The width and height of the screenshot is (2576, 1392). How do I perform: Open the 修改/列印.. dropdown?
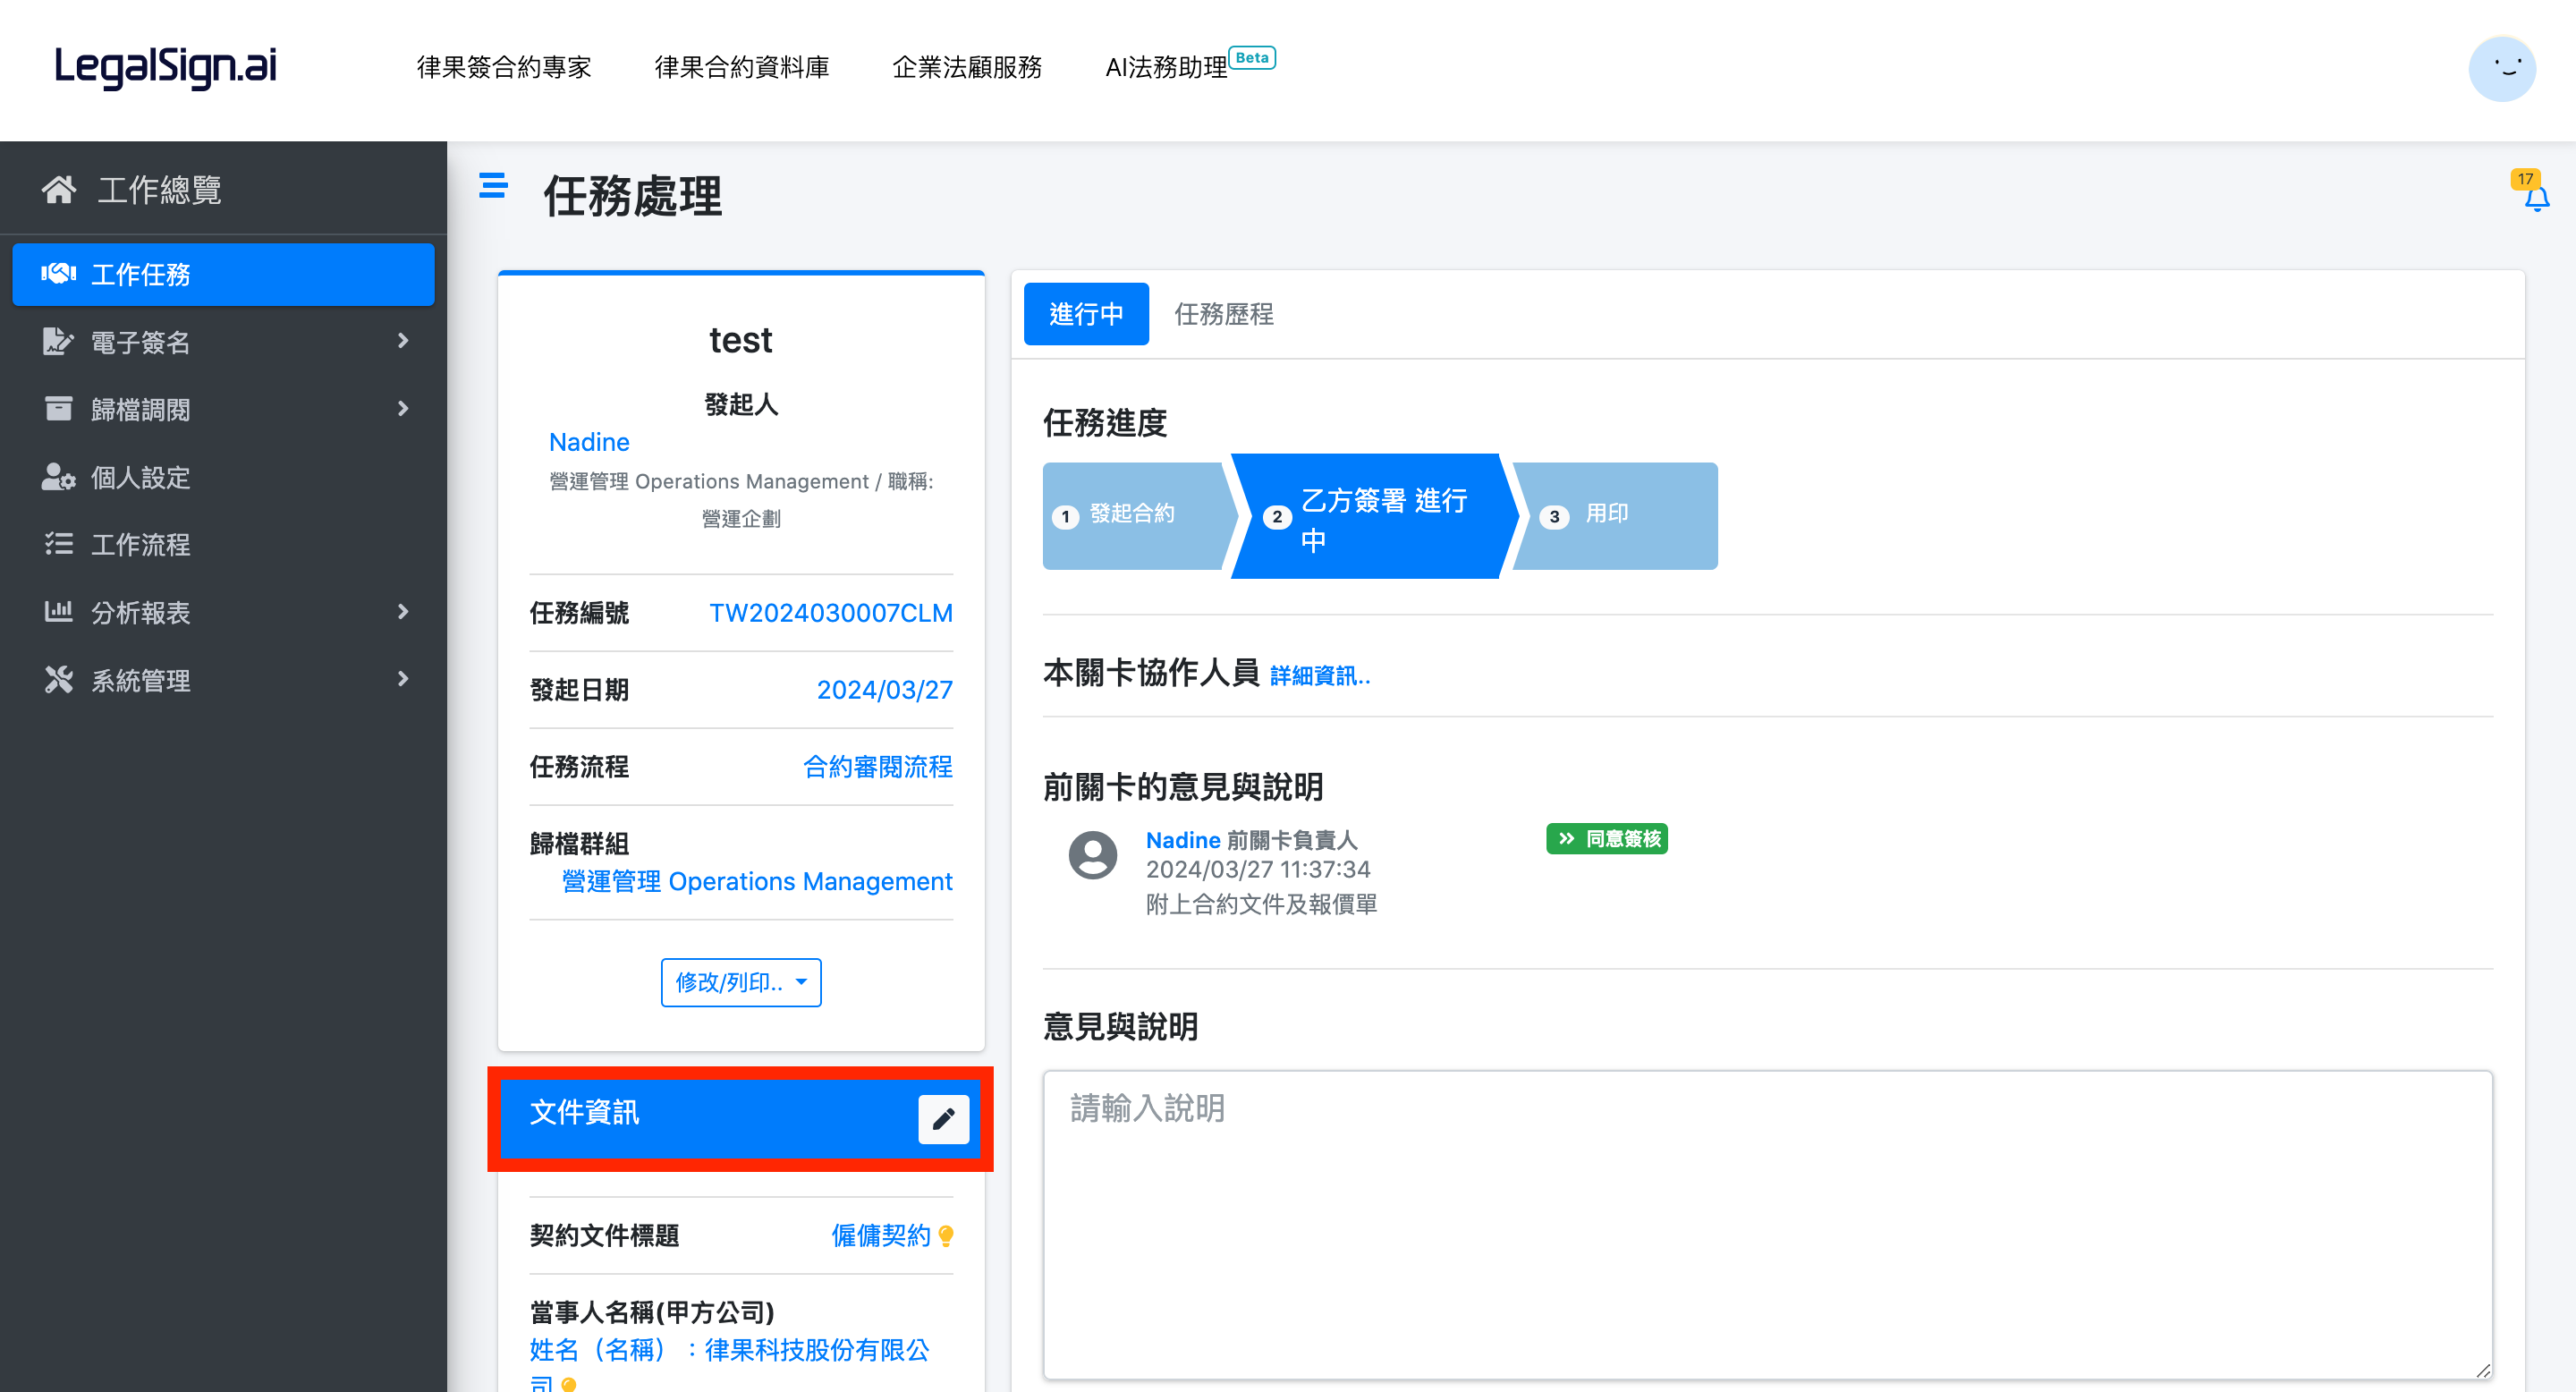coord(740,981)
